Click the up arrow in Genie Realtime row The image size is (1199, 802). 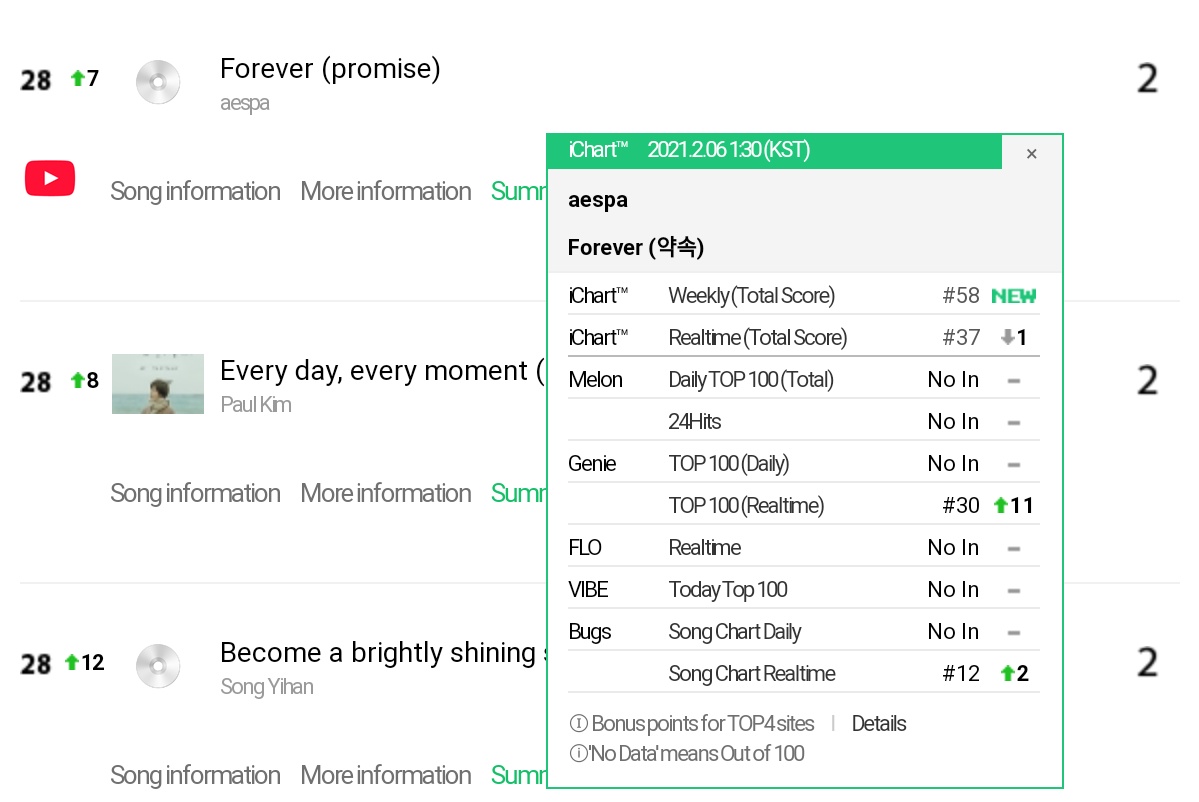click(1000, 505)
